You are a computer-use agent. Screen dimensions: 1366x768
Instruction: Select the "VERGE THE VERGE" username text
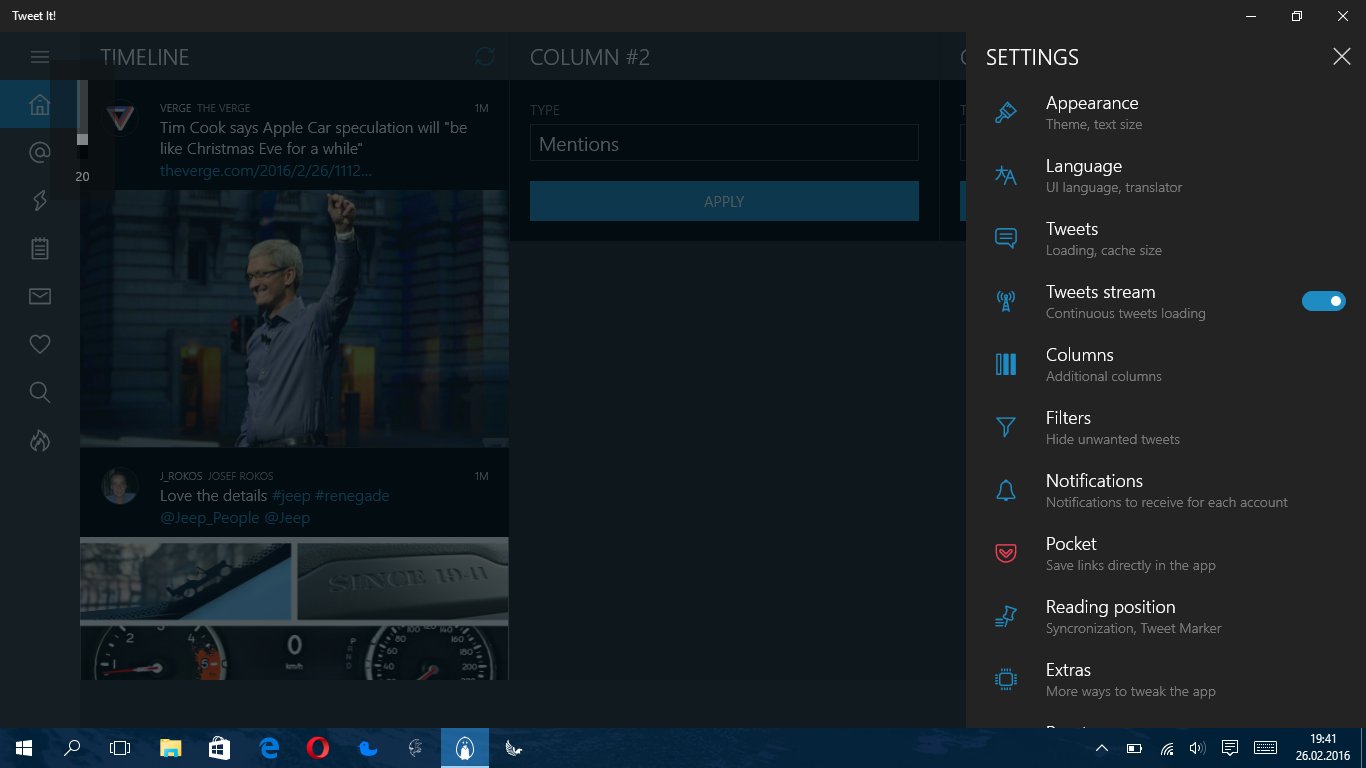click(205, 108)
